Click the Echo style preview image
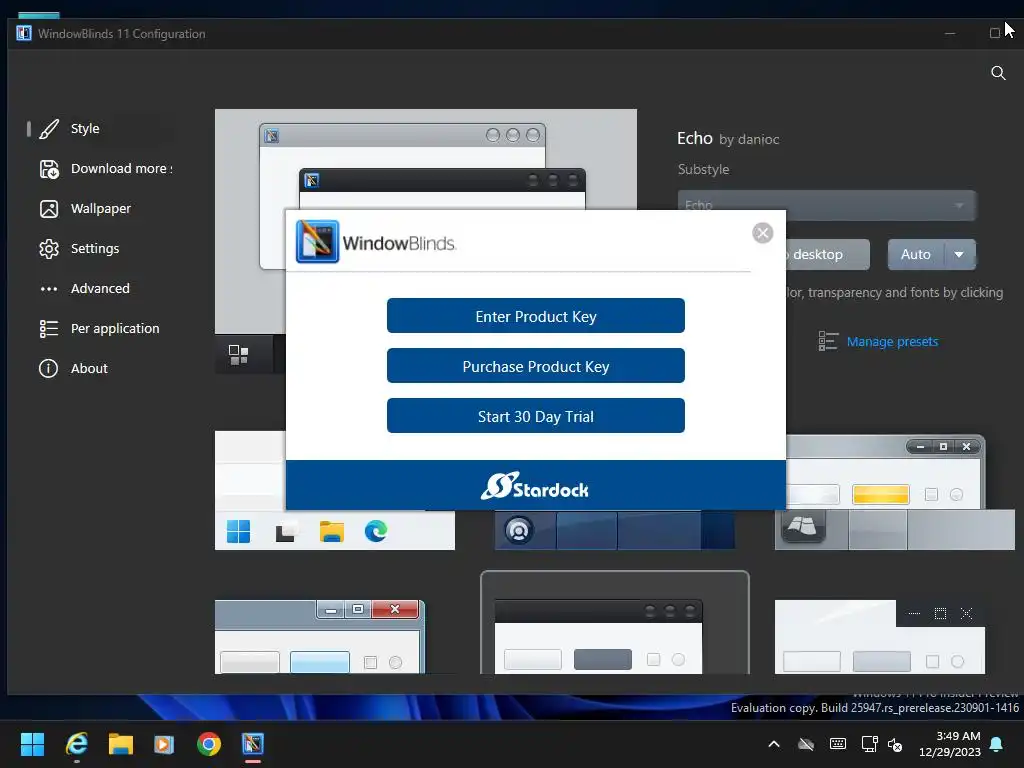Image resolution: width=1024 pixels, height=768 pixels. point(425,159)
